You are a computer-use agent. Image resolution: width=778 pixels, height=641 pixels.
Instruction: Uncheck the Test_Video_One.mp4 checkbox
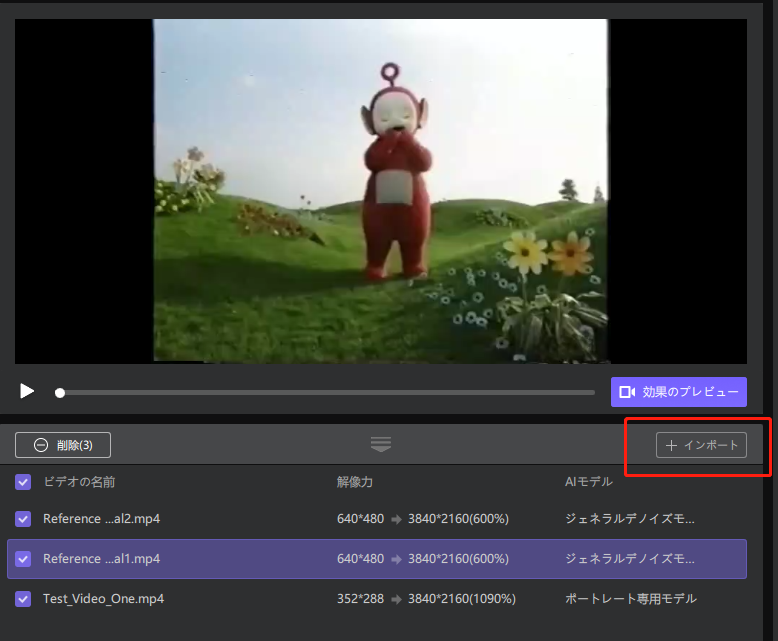pyautogui.click(x=23, y=599)
